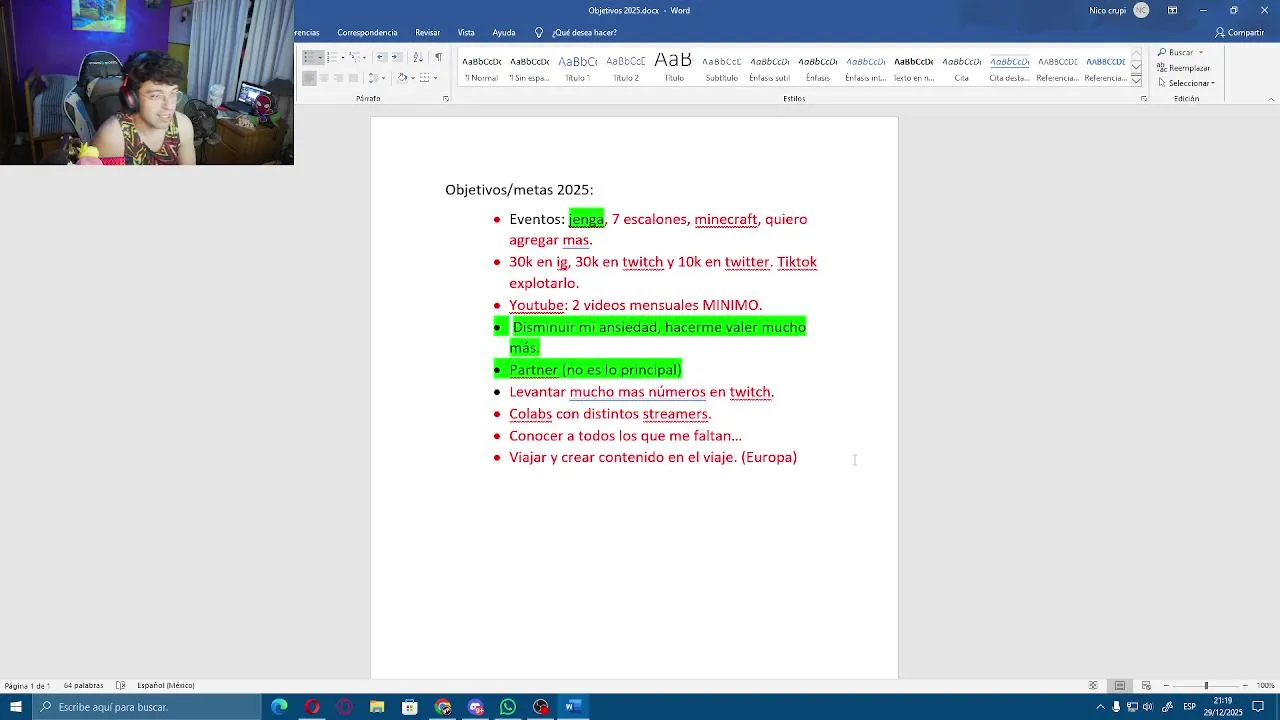Decrease paragraph indent
The width and height of the screenshot is (1280, 720).
(x=380, y=57)
